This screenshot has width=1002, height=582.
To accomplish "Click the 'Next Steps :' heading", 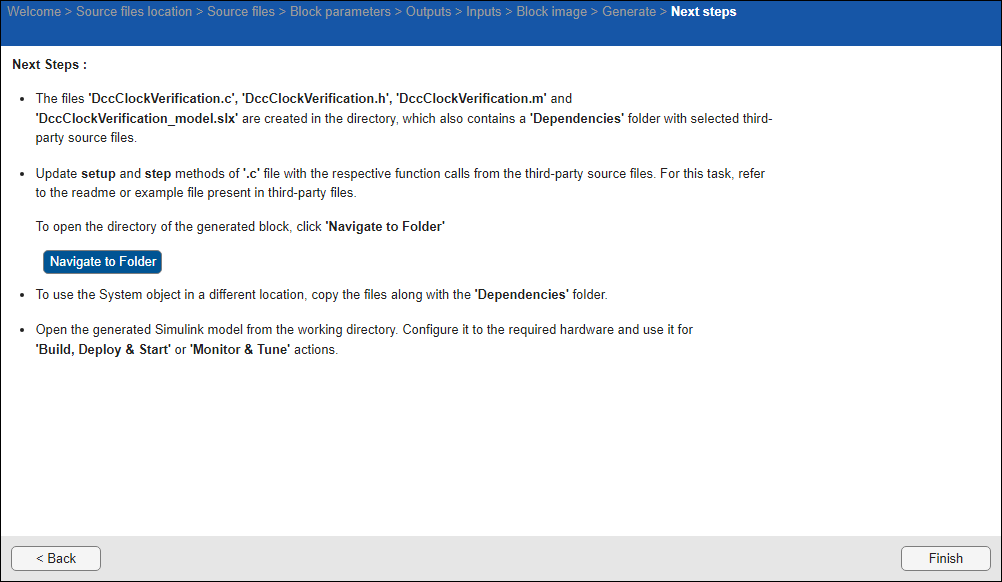I will point(49,65).
